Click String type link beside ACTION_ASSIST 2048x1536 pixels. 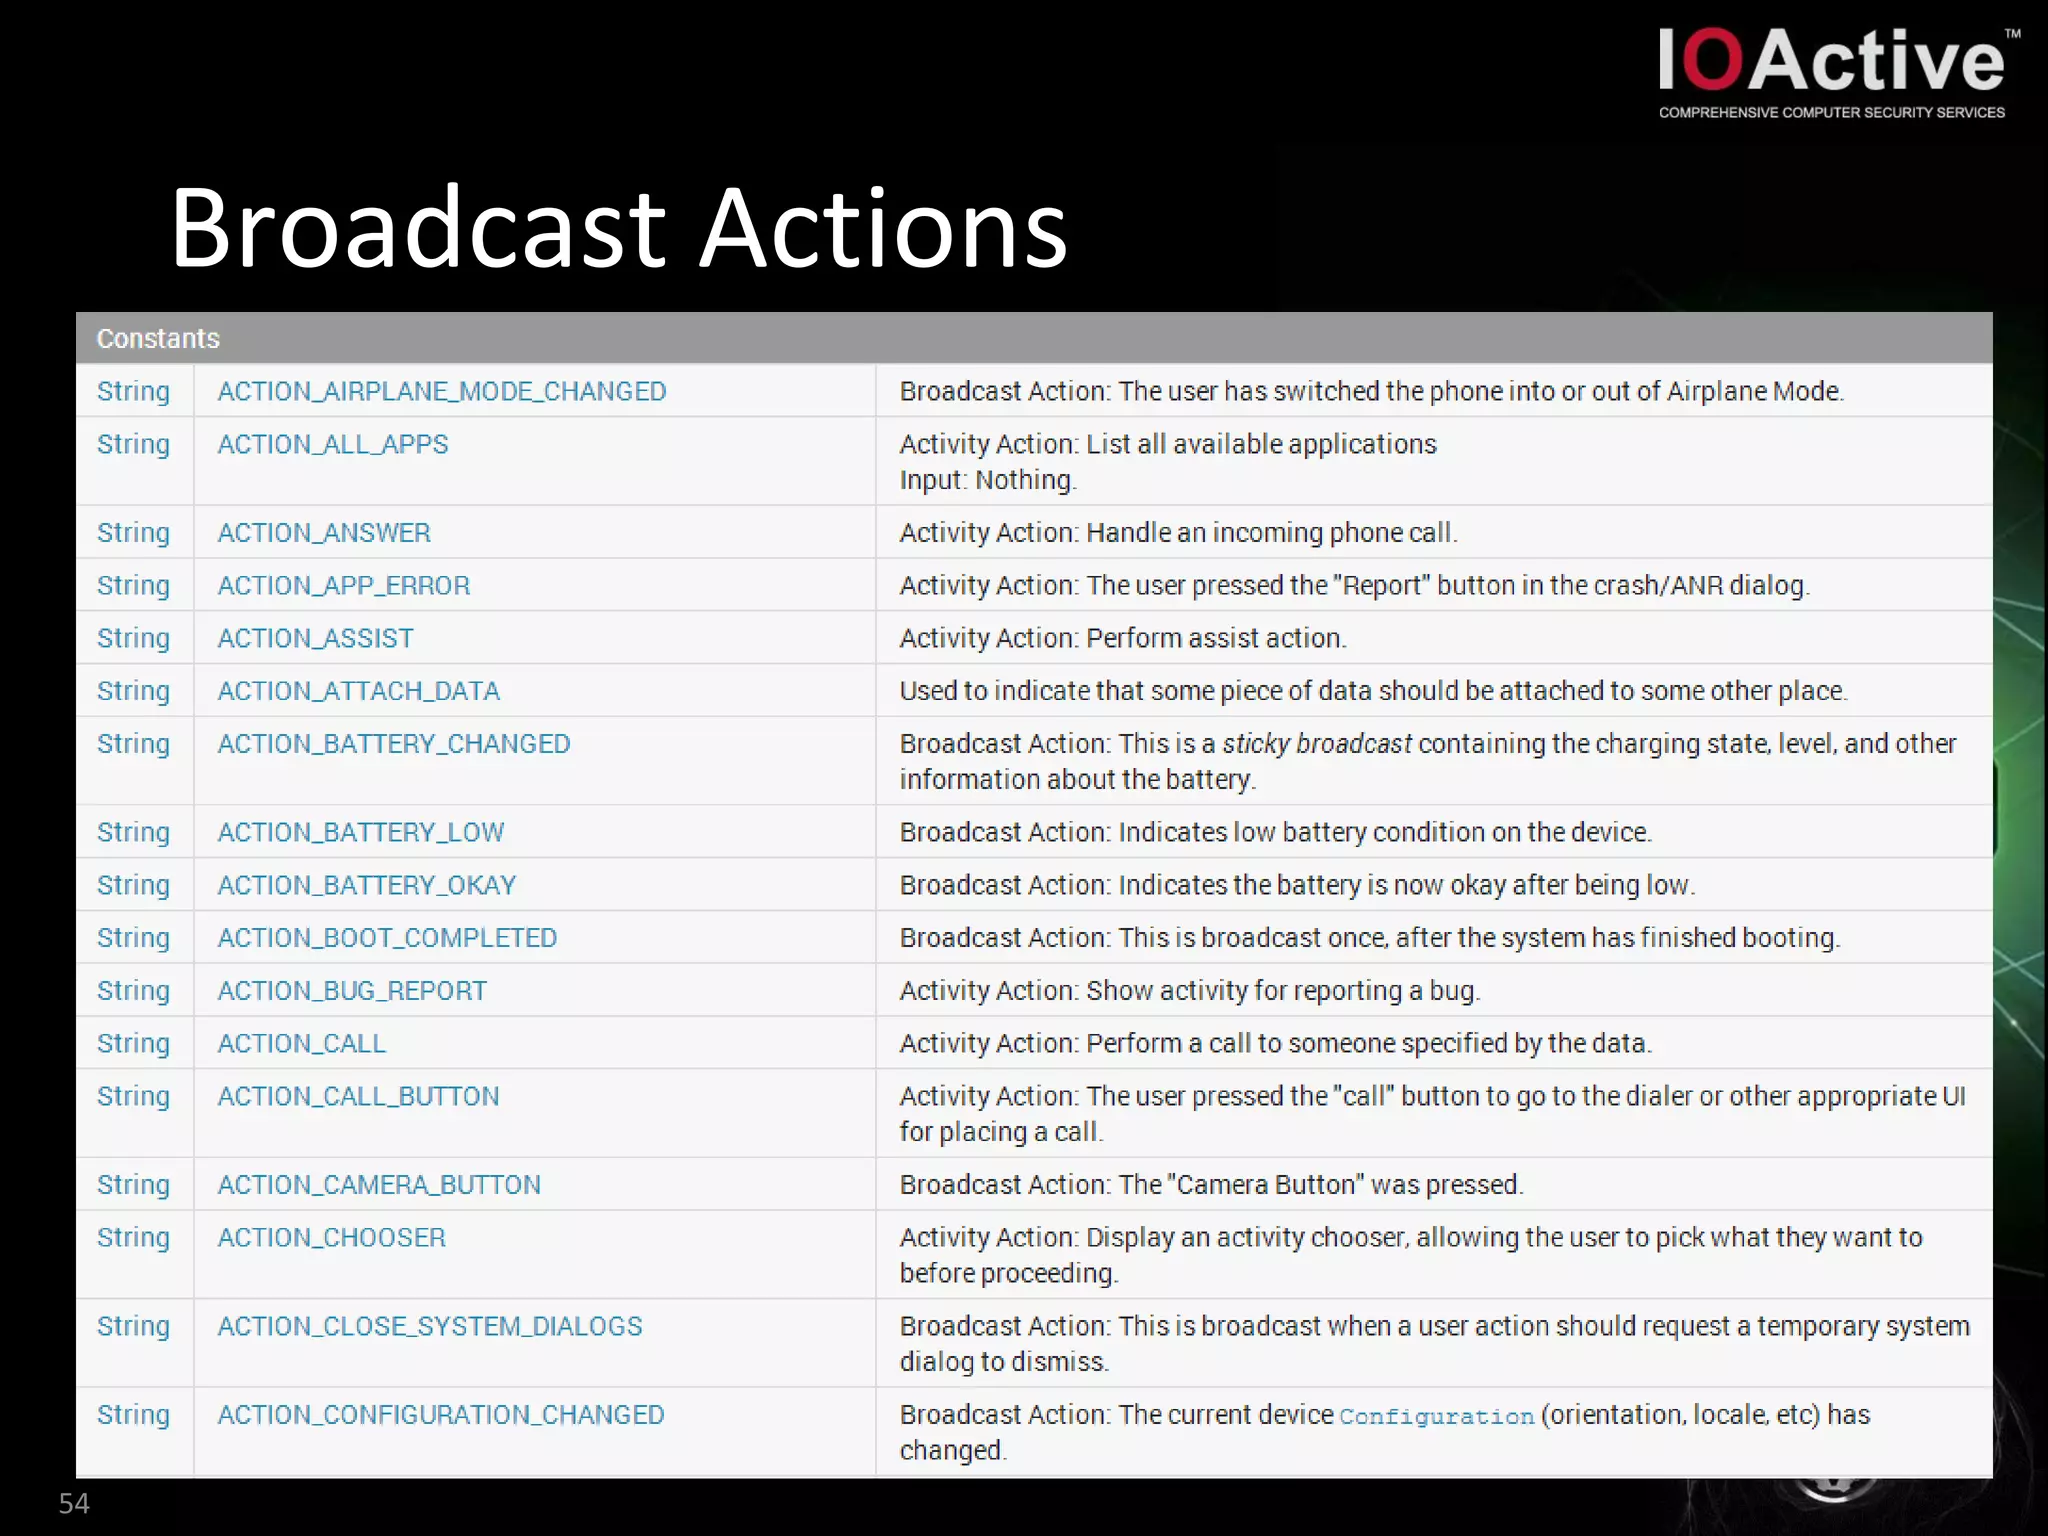click(133, 639)
